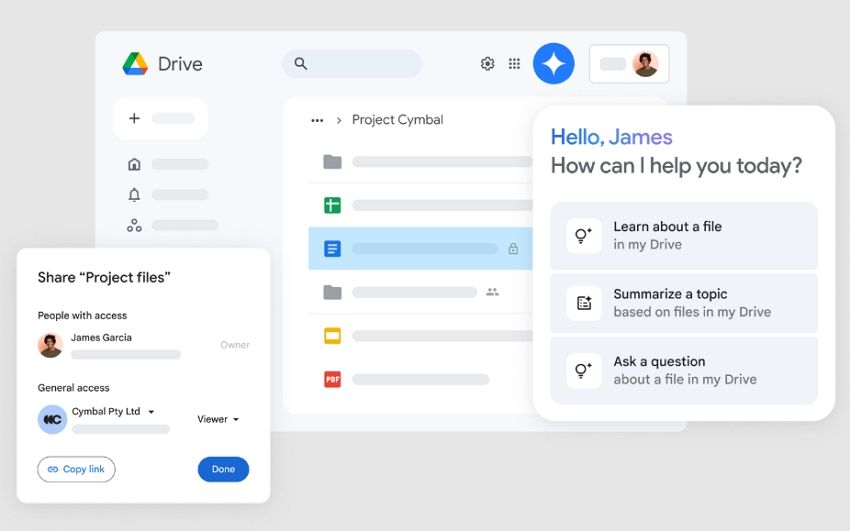Click the search magnifier icon

click(300, 64)
